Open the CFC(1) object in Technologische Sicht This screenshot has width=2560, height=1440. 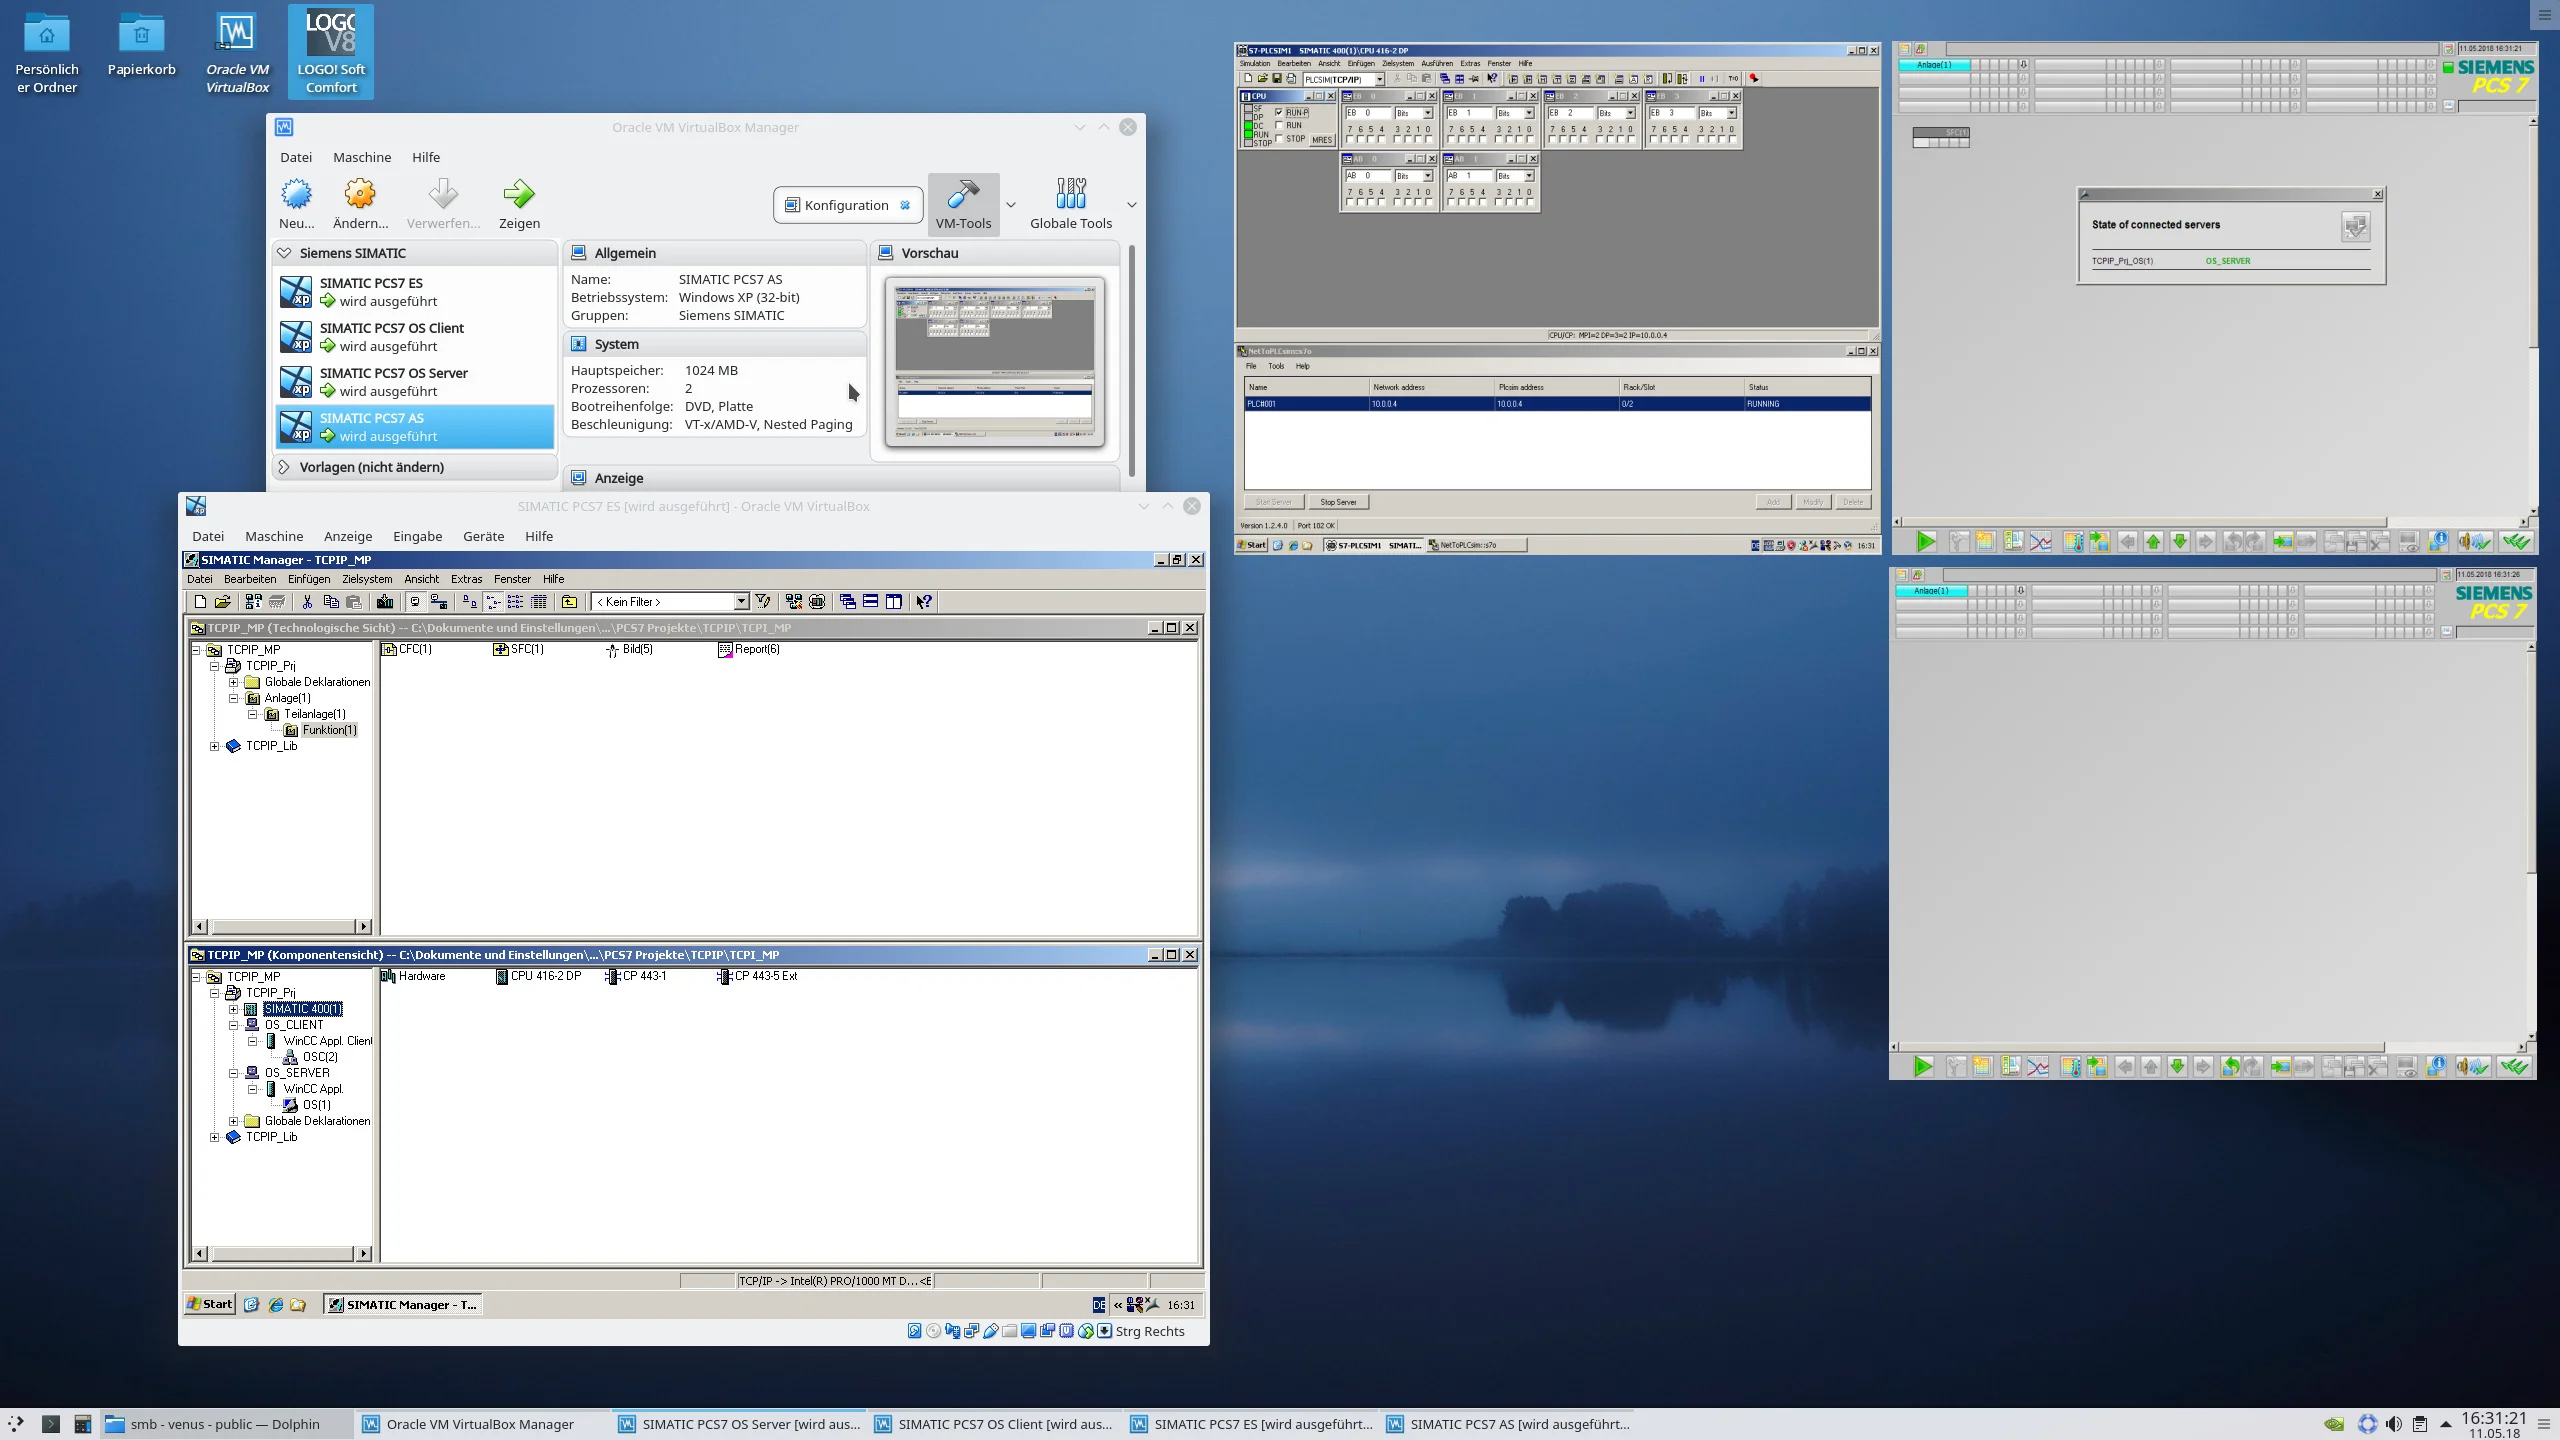407,649
